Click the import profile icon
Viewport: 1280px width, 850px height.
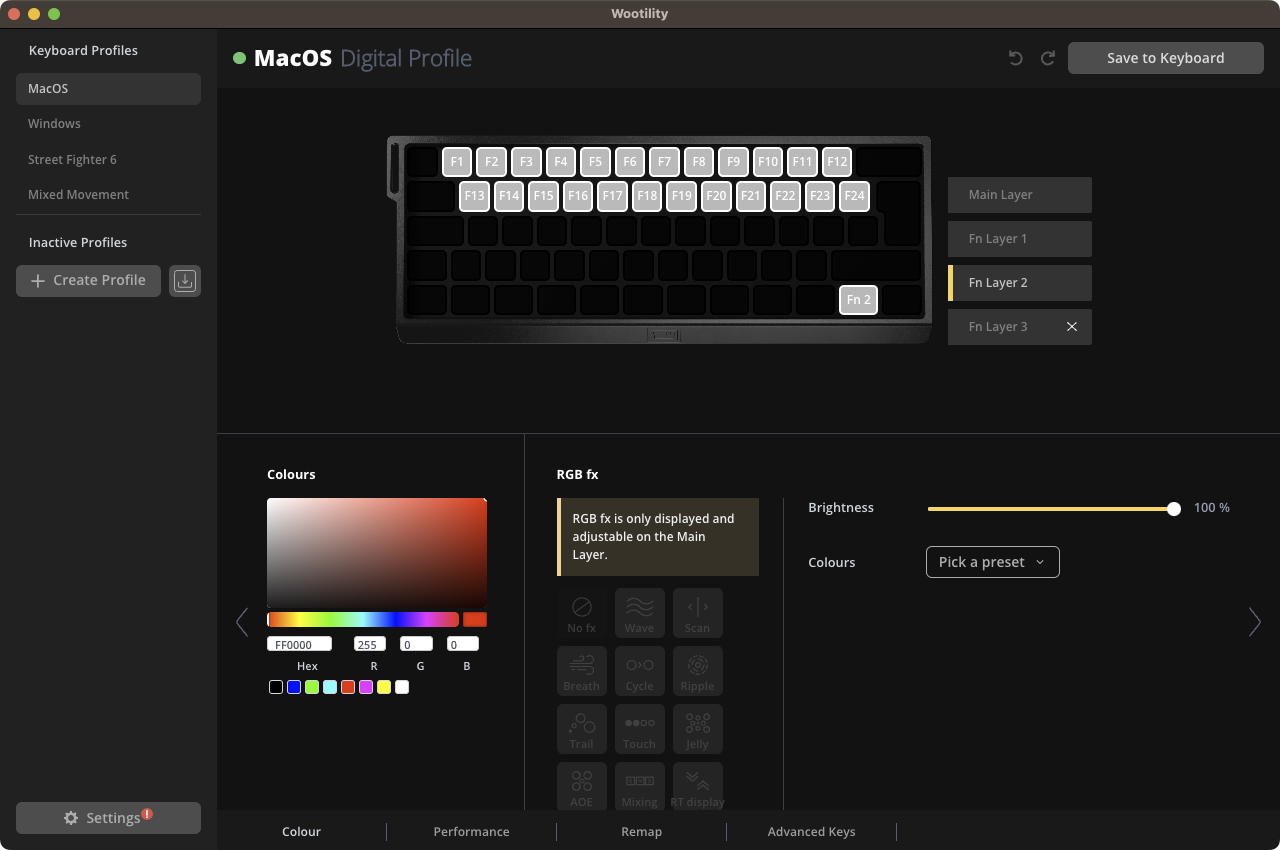tap(184, 281)
